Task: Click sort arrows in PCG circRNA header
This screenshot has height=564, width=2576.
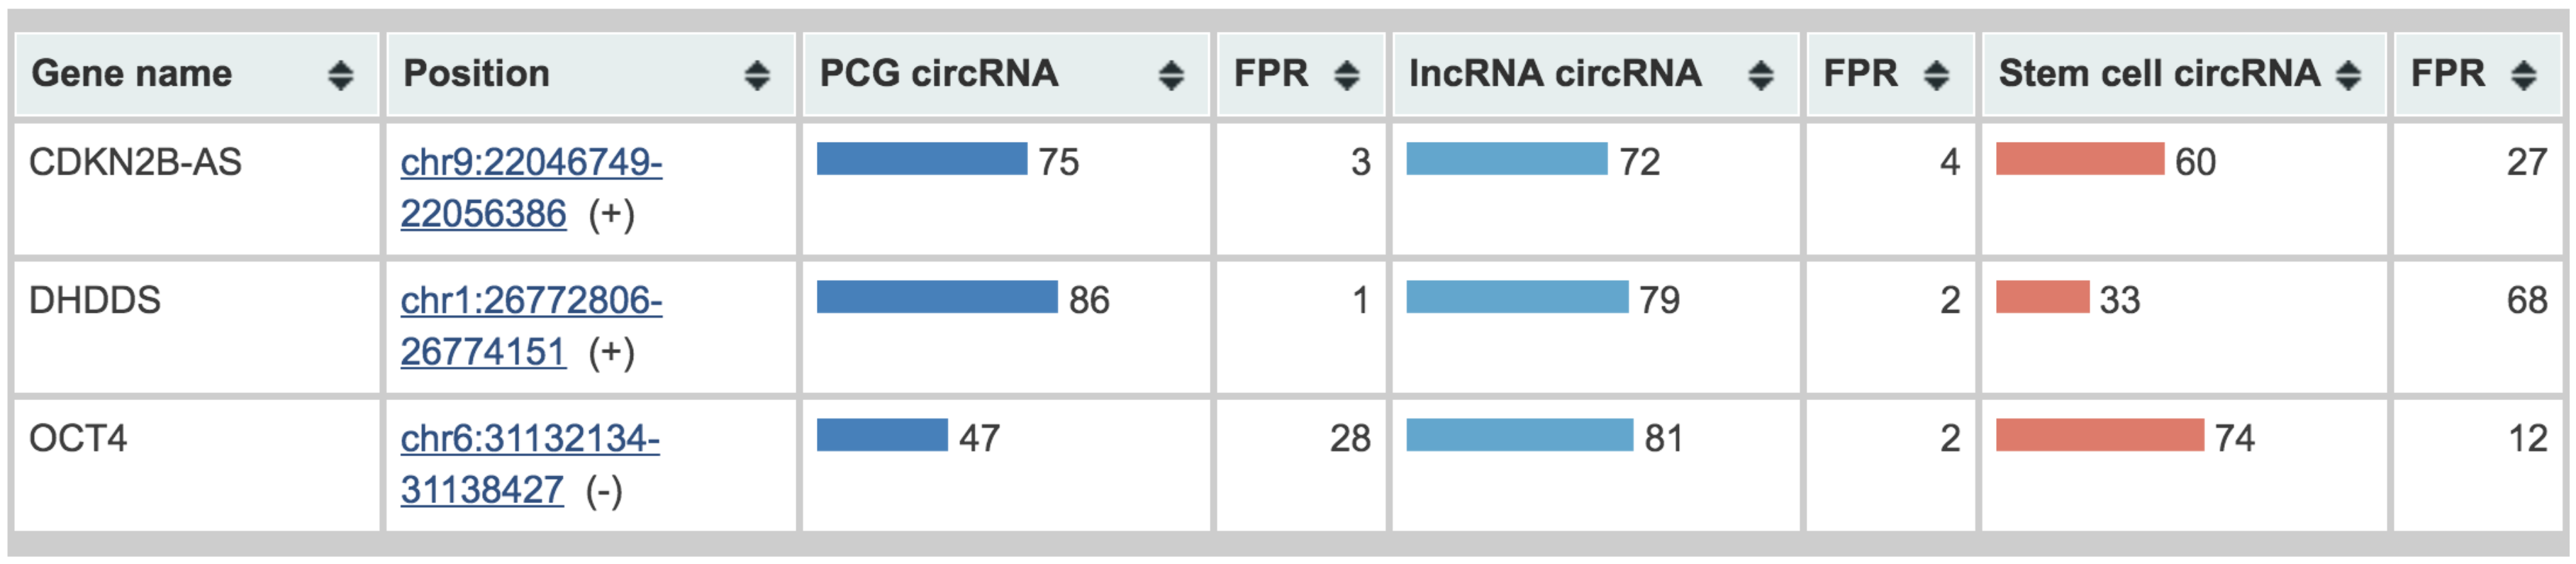Action: [1171, 75]
